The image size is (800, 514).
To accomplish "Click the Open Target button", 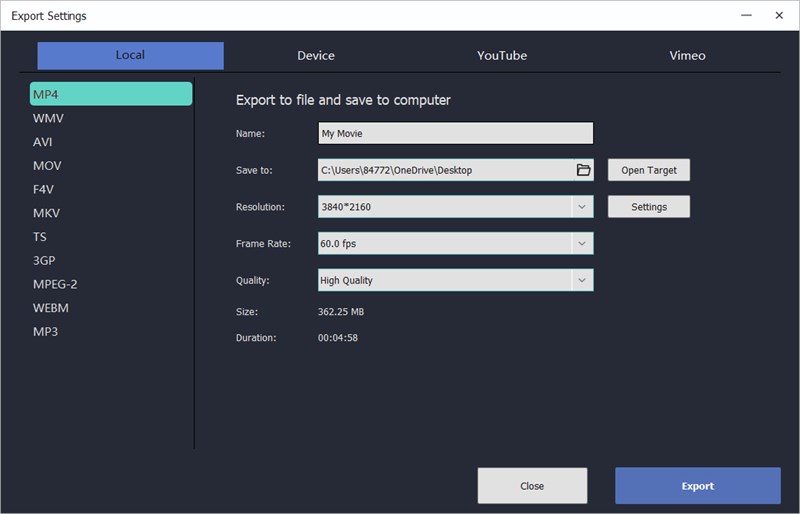I will coord(648,170).
